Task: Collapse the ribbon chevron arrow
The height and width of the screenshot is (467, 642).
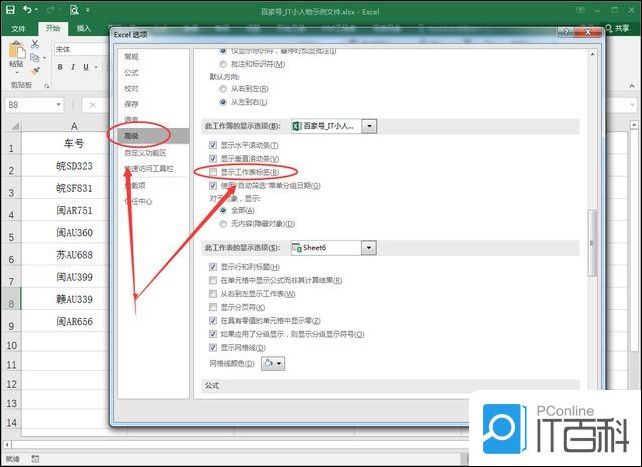Action: coord(632,86)
